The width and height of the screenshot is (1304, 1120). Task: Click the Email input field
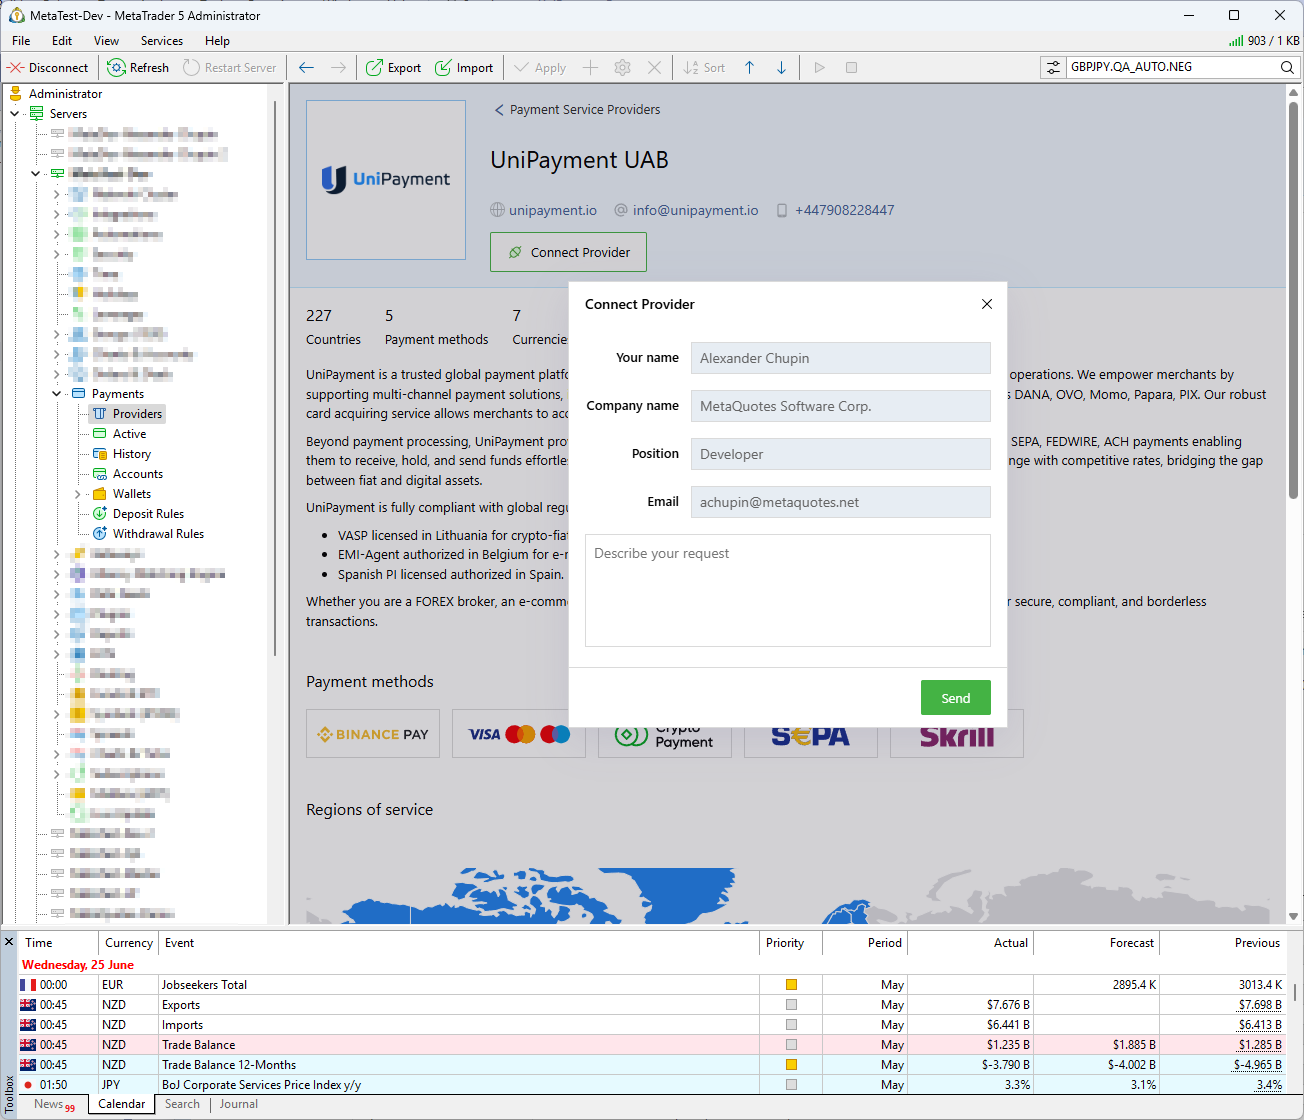(x=841, y=501)
